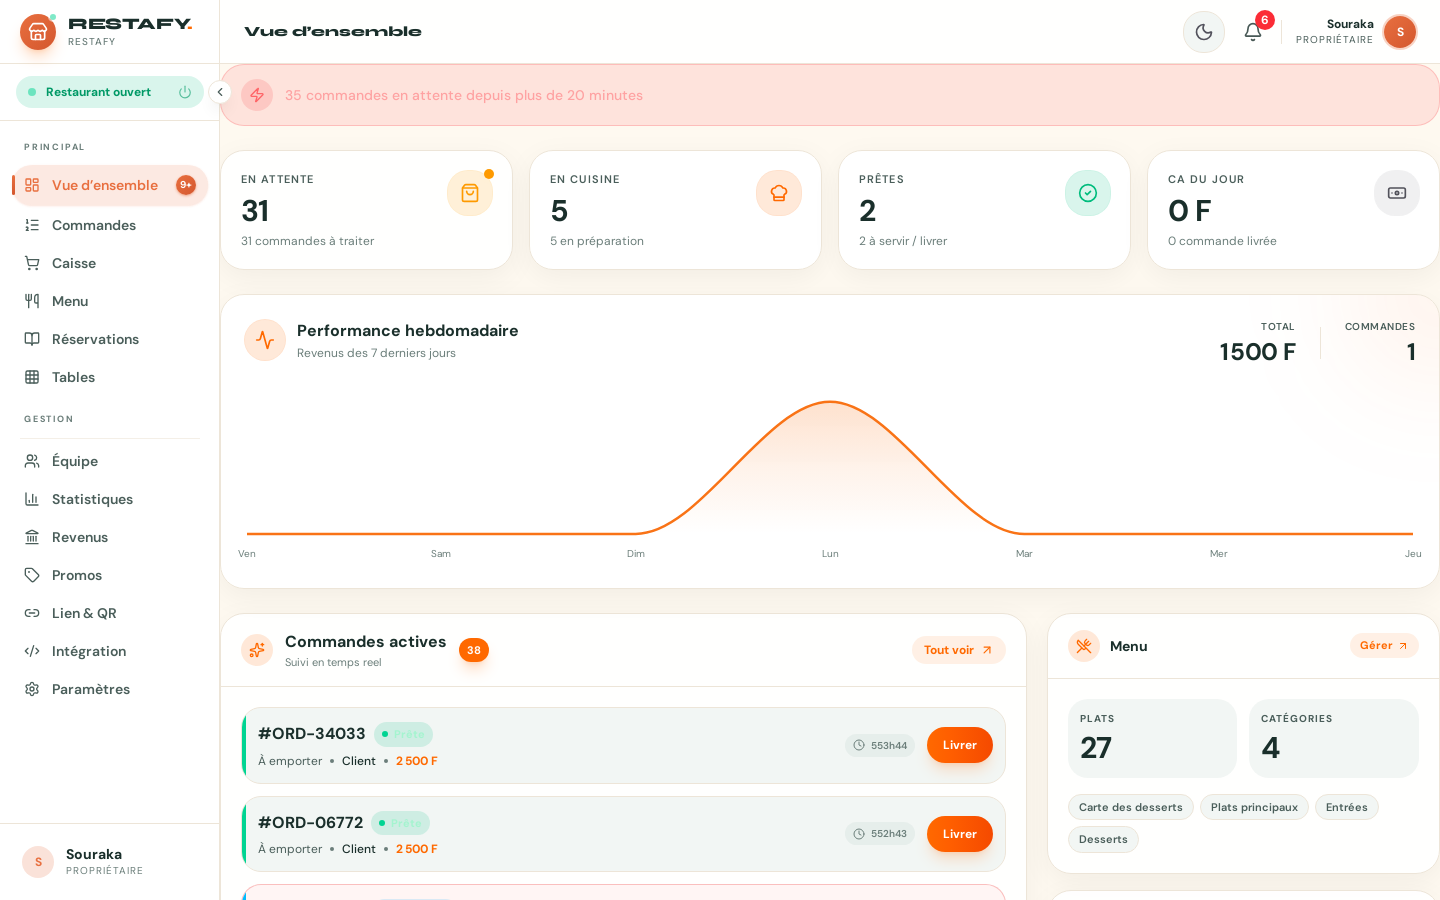Select the Carte des desserts category chip
Viewport: 1440px width, 900px height.
tap(1131, 807)
